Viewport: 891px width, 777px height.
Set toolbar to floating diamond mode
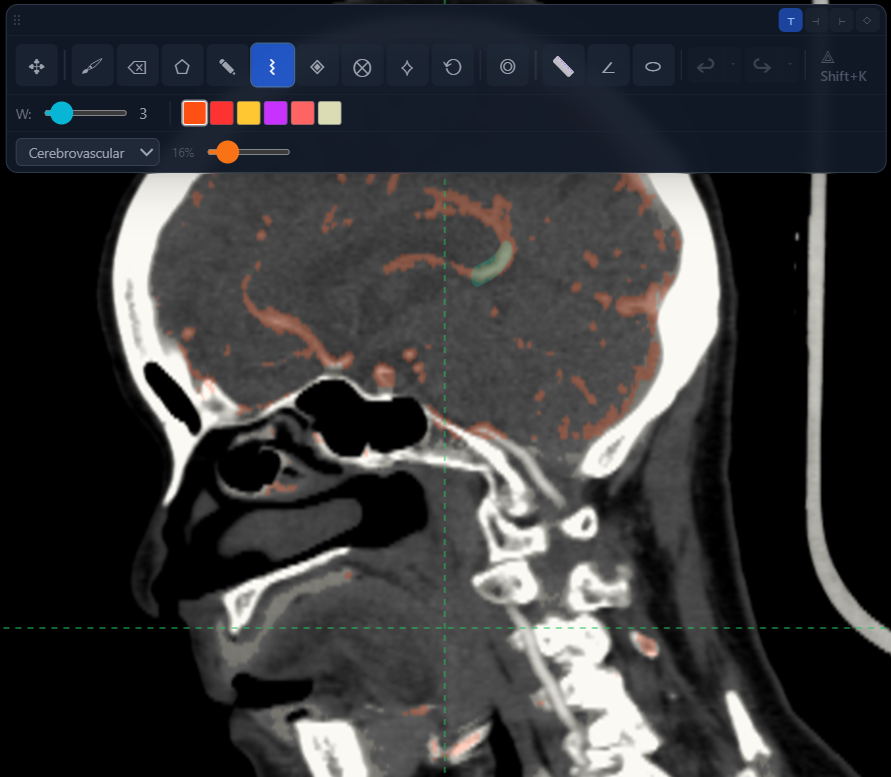pos(867,20)
